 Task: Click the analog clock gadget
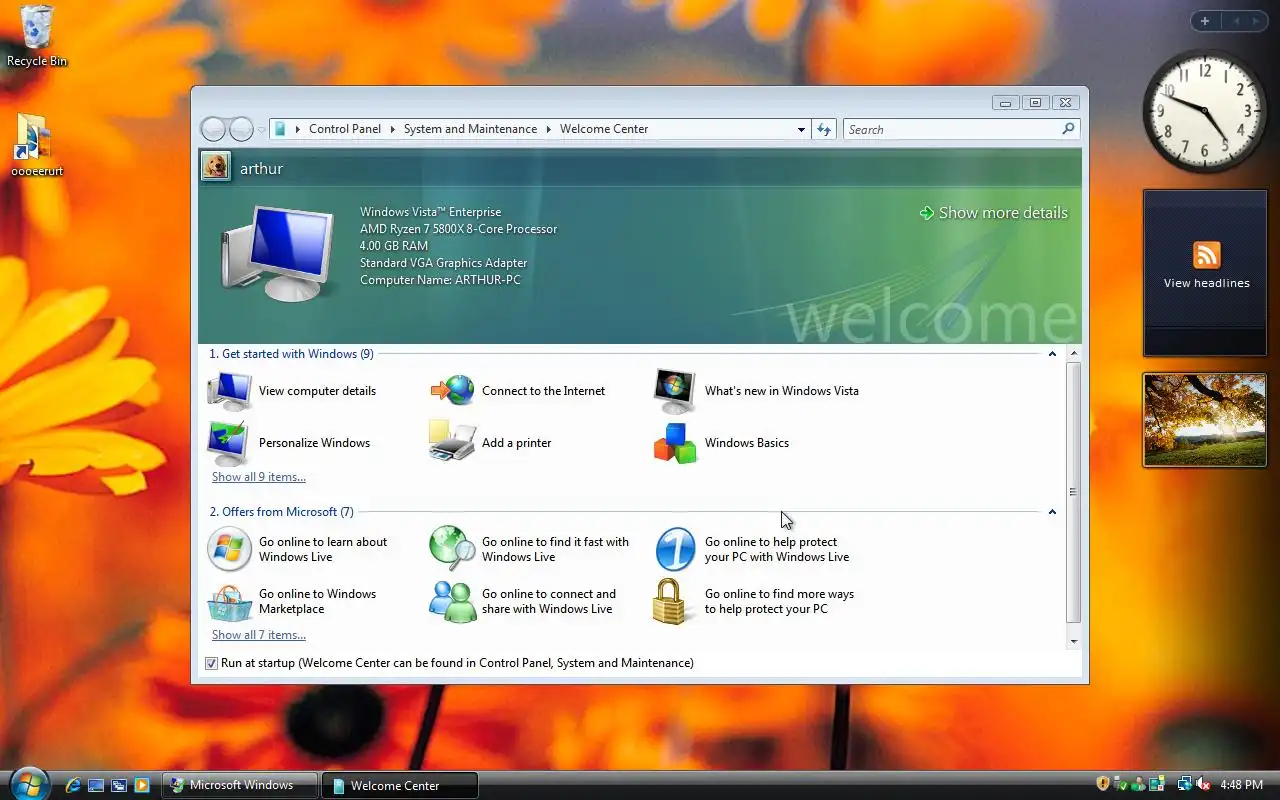coord(1205,111)
